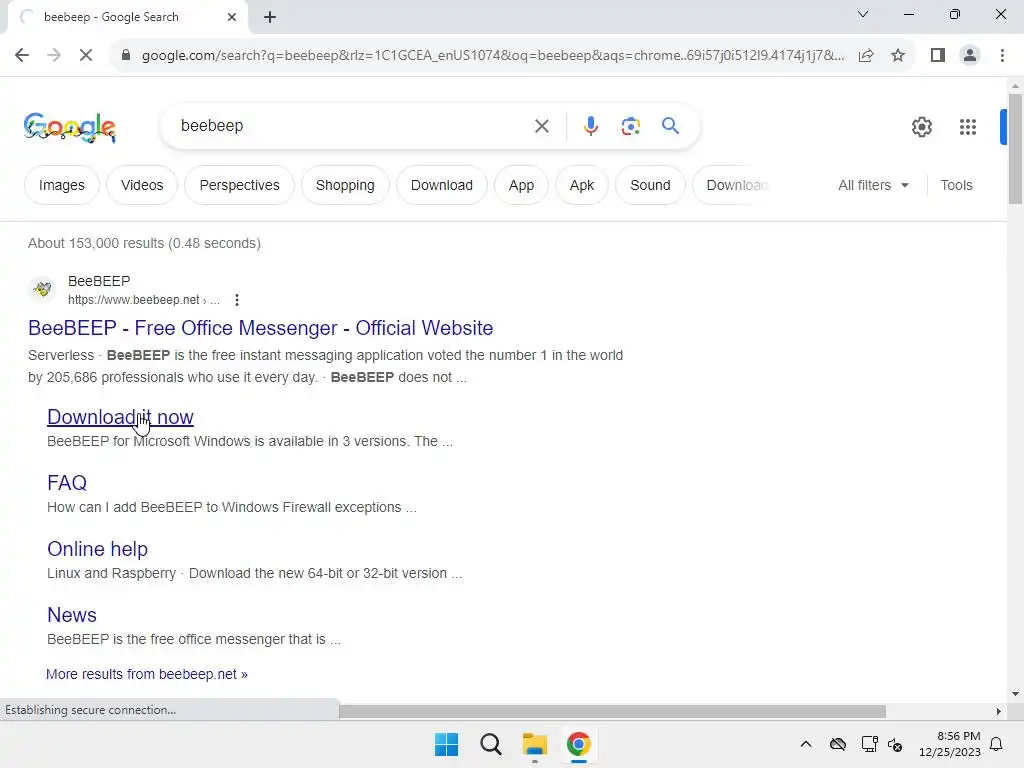The height and width of the screenshot is (768, 1024).
Task: Apply the Apk filter chip
Action: click(x=581, y=185)
